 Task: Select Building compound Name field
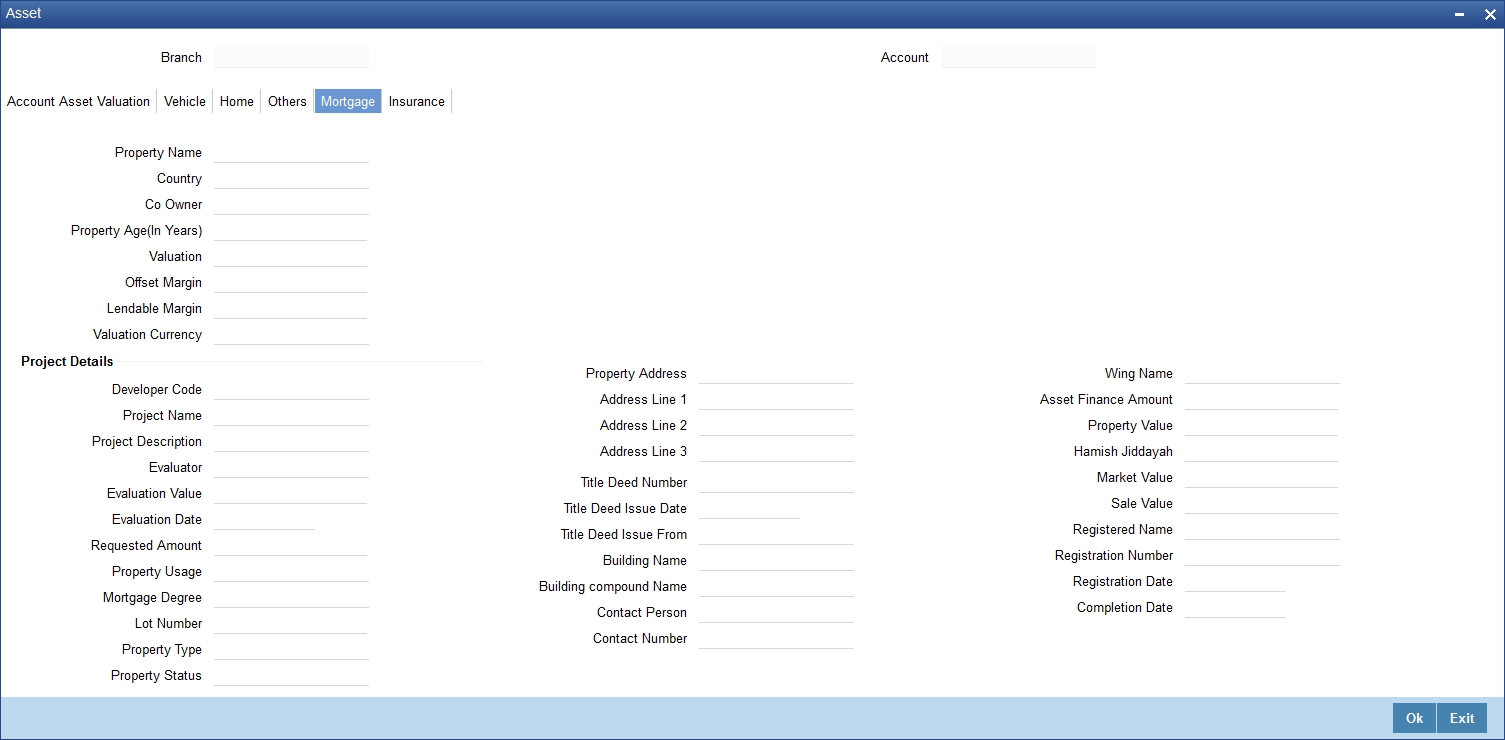click(776, 586)
